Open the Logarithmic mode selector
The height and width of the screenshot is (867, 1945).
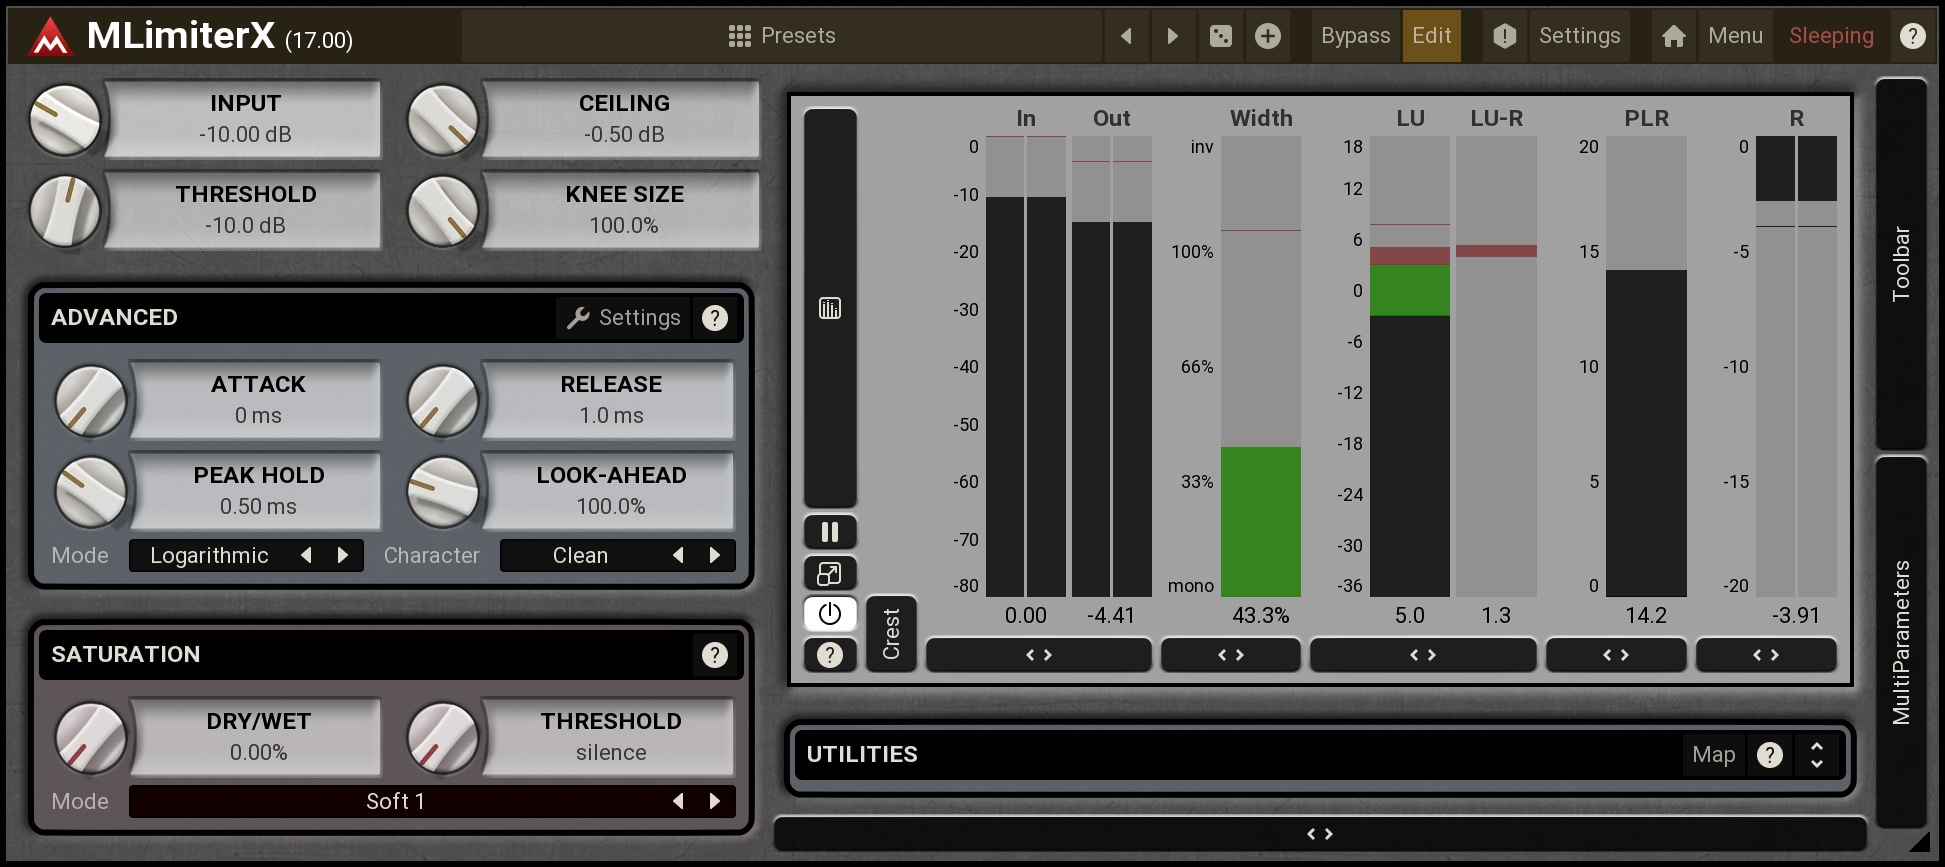pos(210,556)
